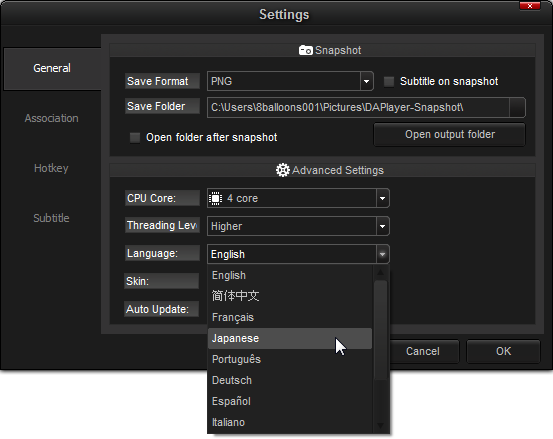Screen dimensions: 553x439
Task: Click the OK button
Action: 503,351
